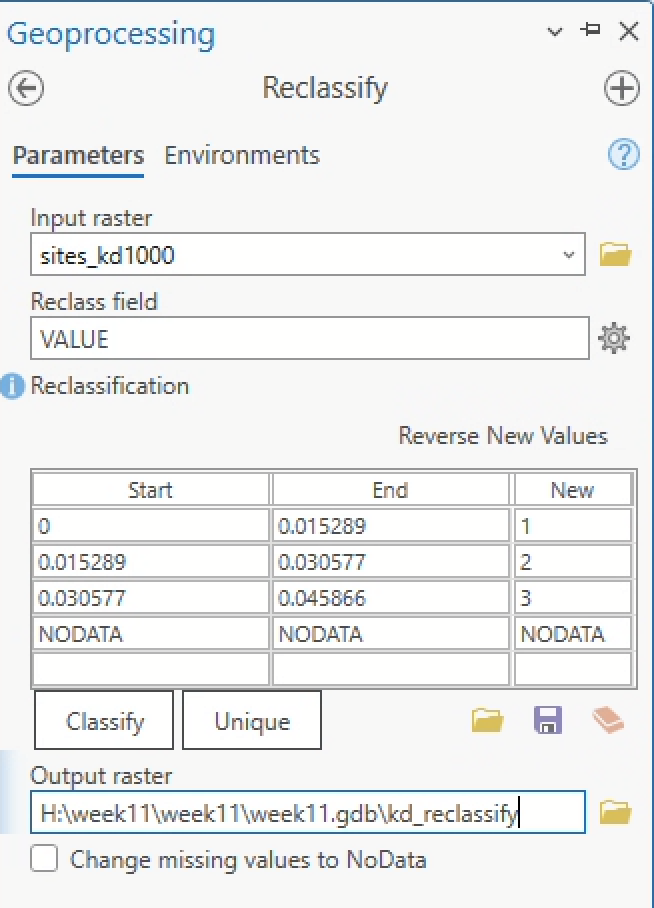The height and width of the screenshot is (908, 654).
Task: Switch to the Environments tab
Action: 242,155
